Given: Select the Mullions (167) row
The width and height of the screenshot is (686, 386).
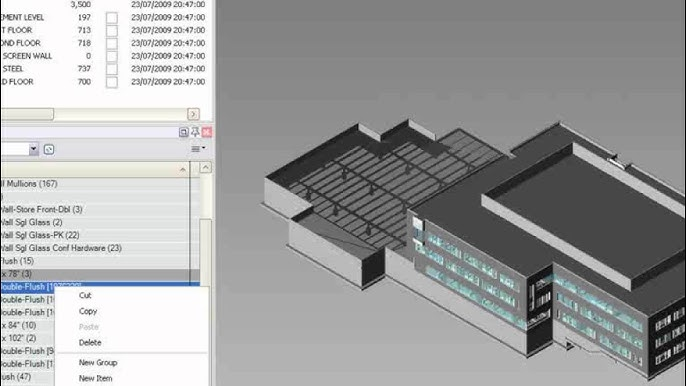Looking at the screenshot, I should coord(100,184).
